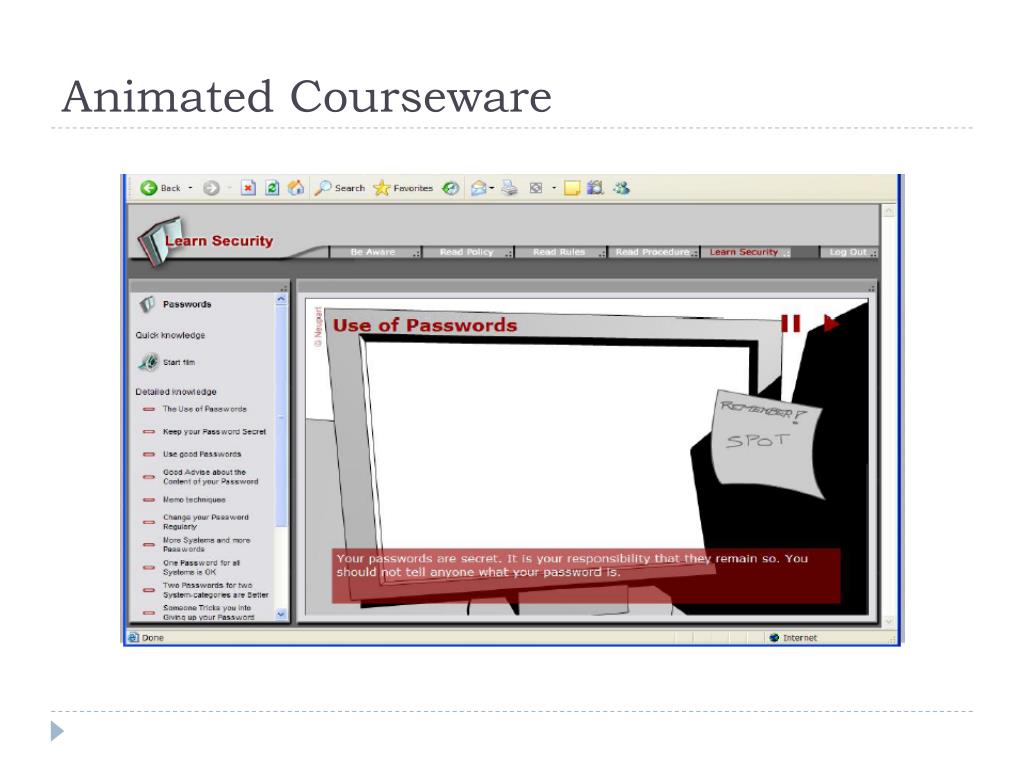The height and width of the screenshot is (768, 1024).
Task: Open Memo techniques topic
Action: pyautogui.click(x=194, y=500)
